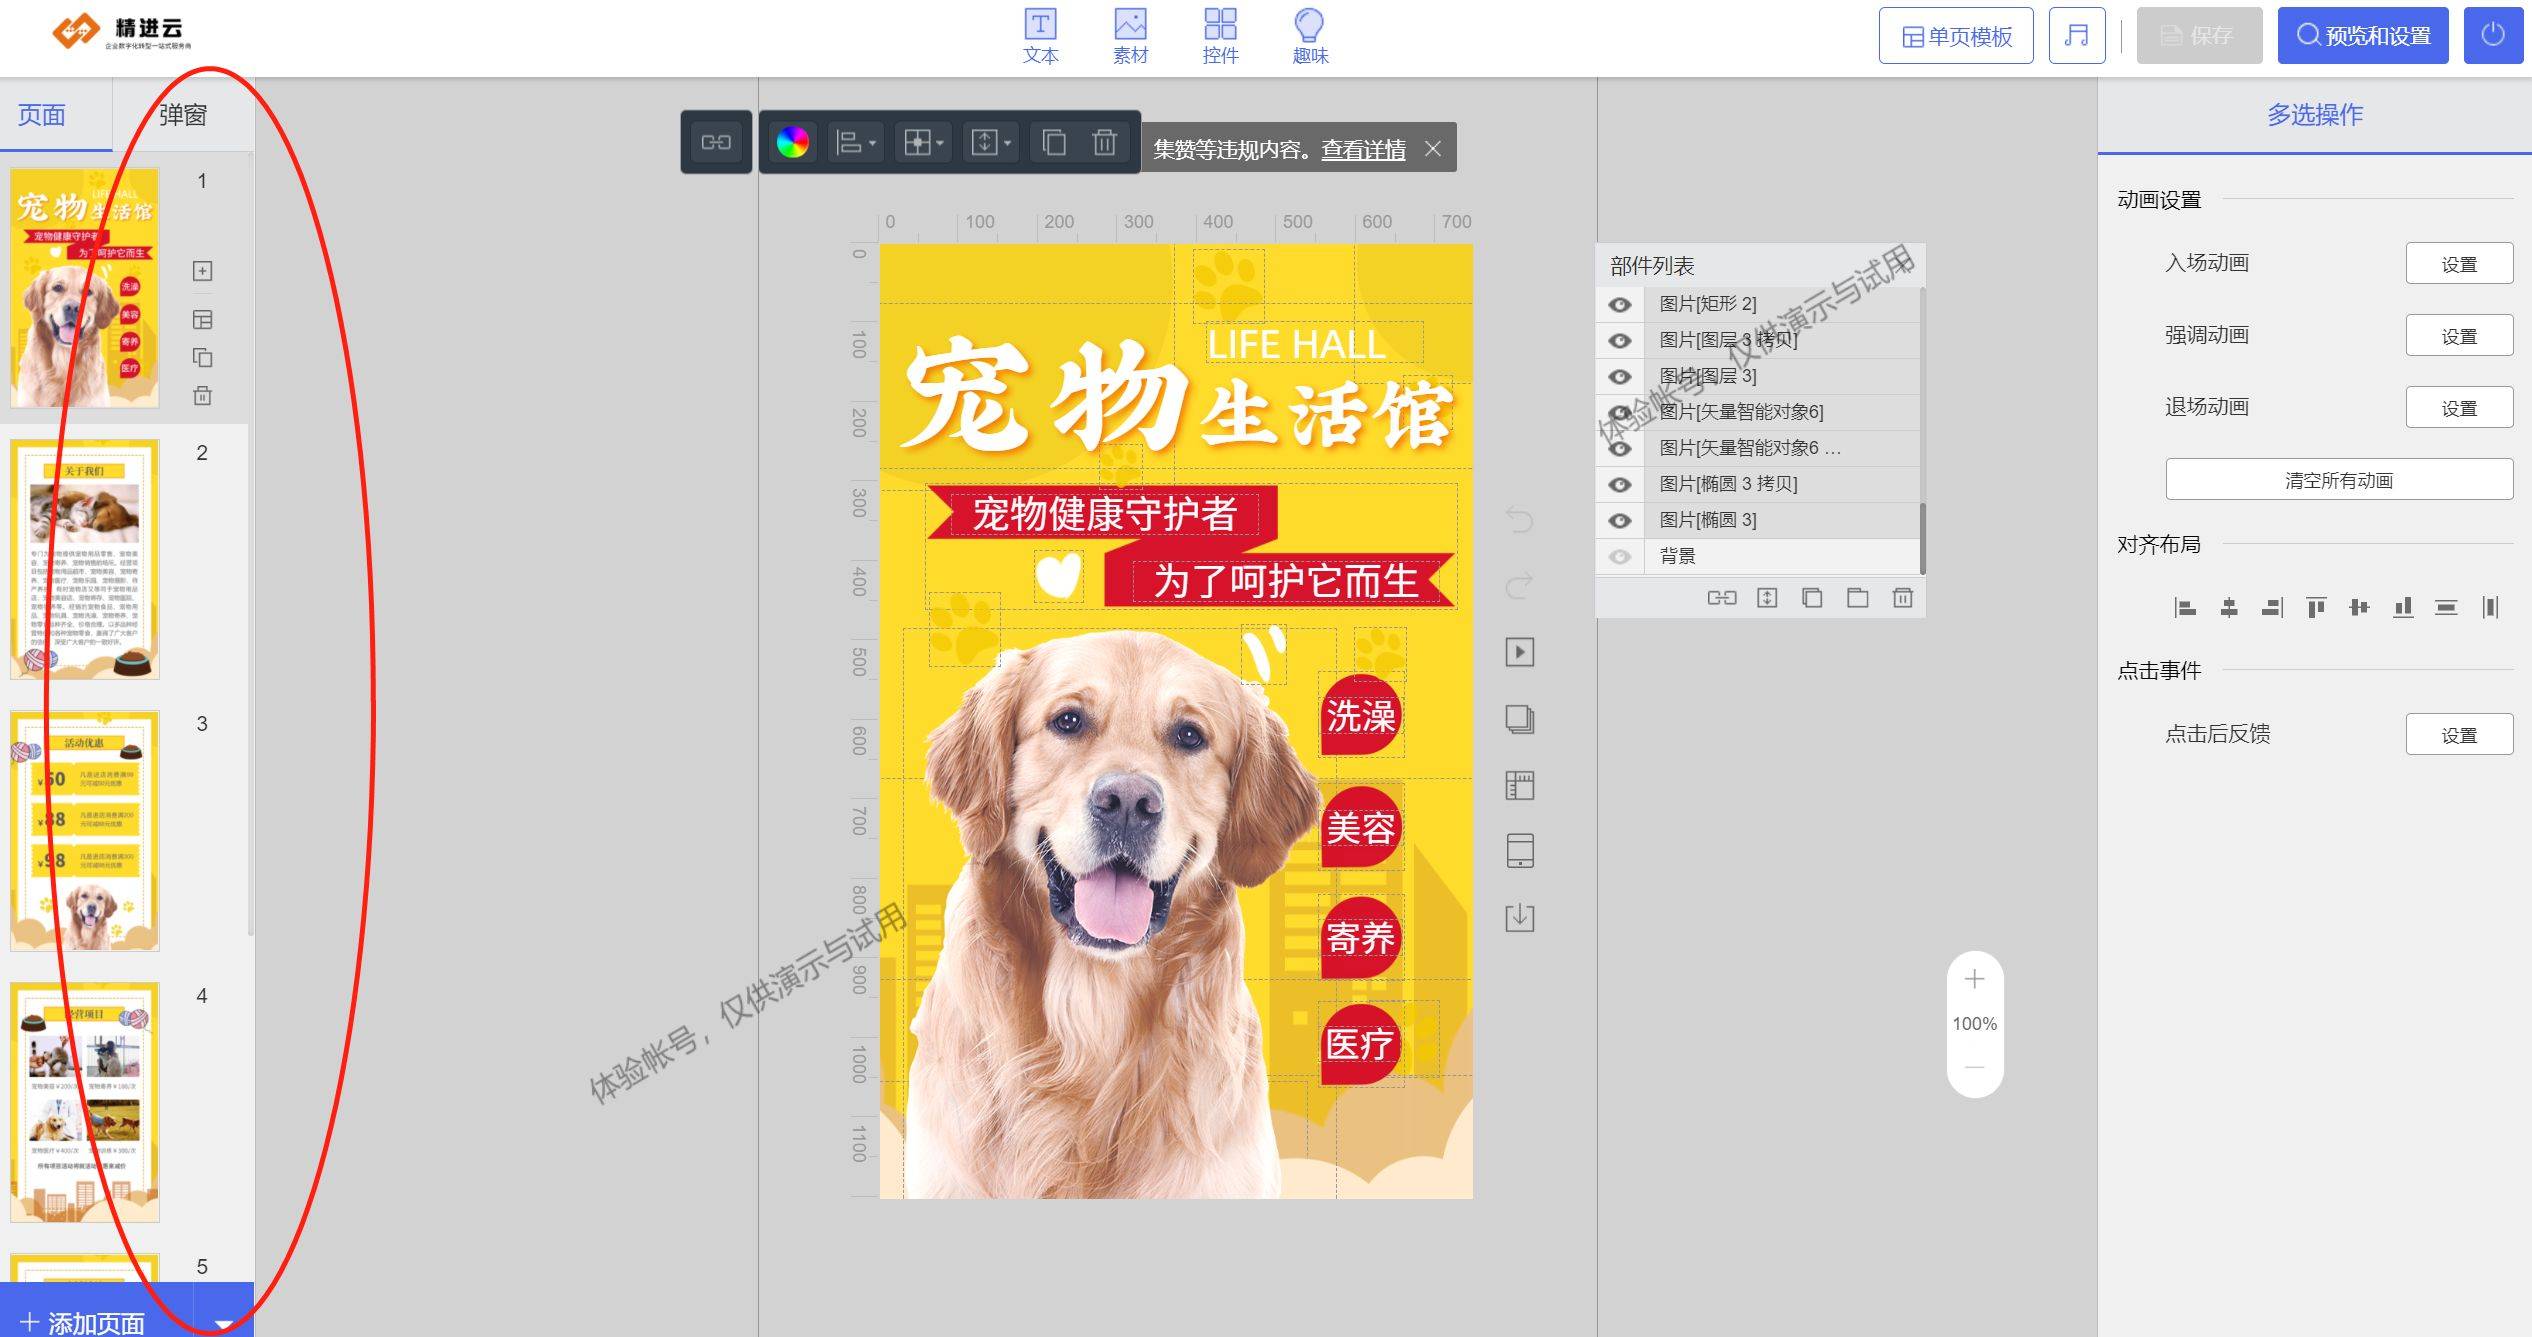Click the group link icon in floating toolbar

tap(716, 142)
